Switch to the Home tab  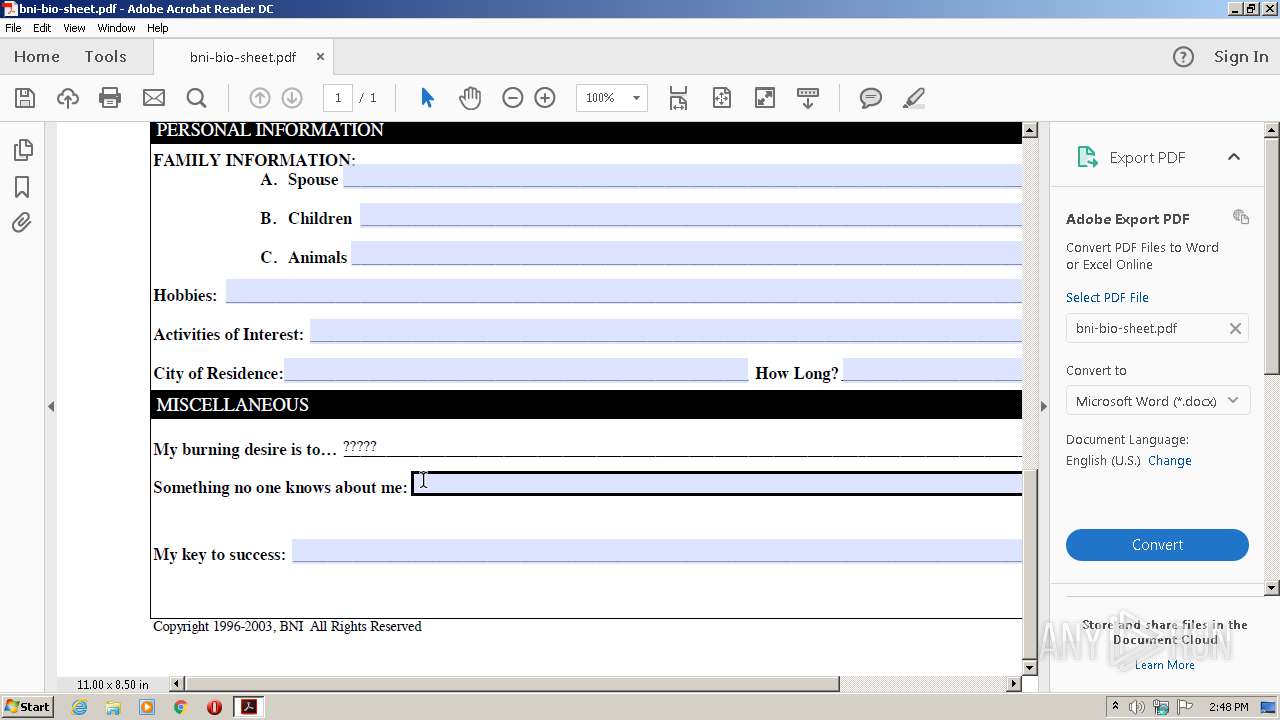(x=37, y=57)
